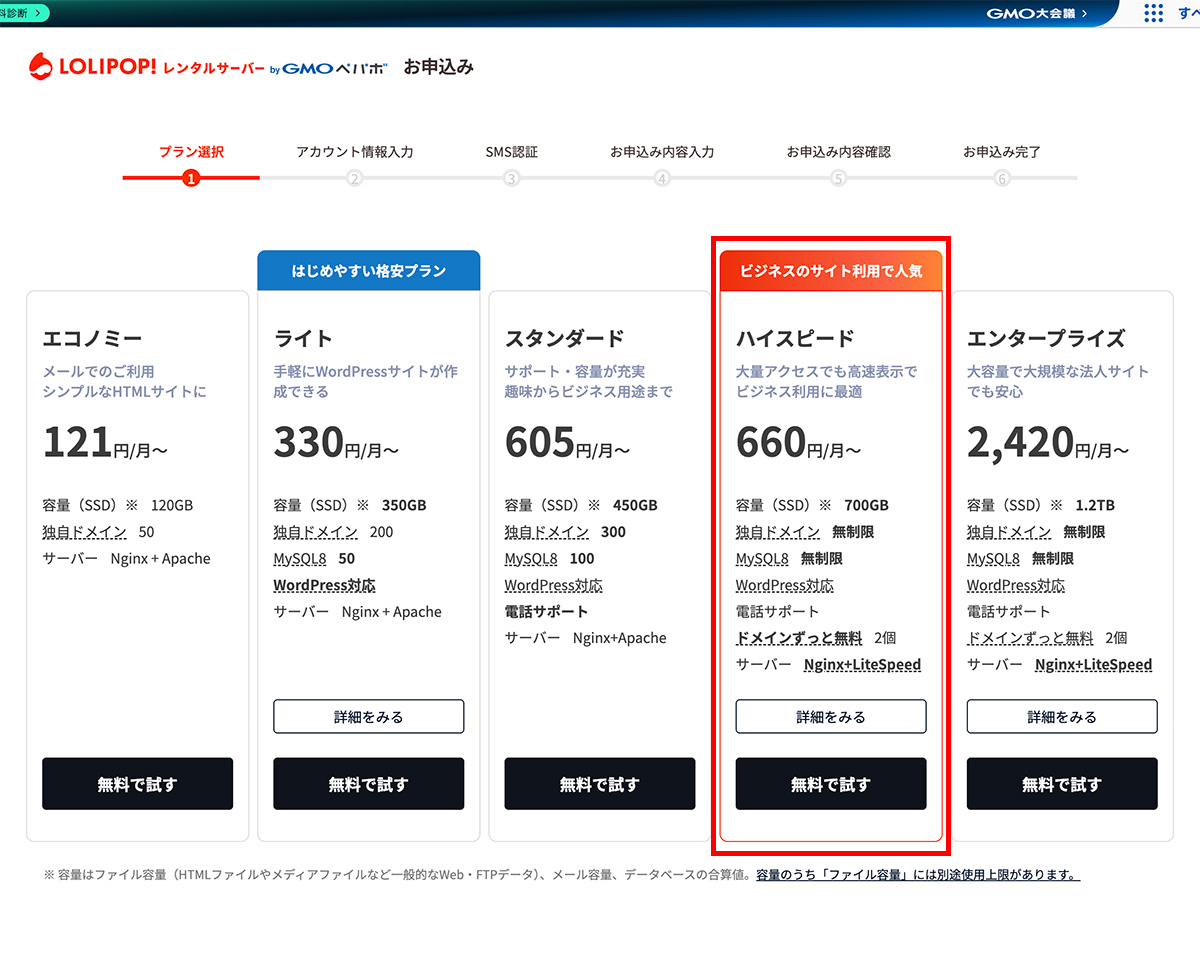Click step indicator 2 for アカウント情報入力
Screen dimensions: 1200x954
[x=355, y=180]
